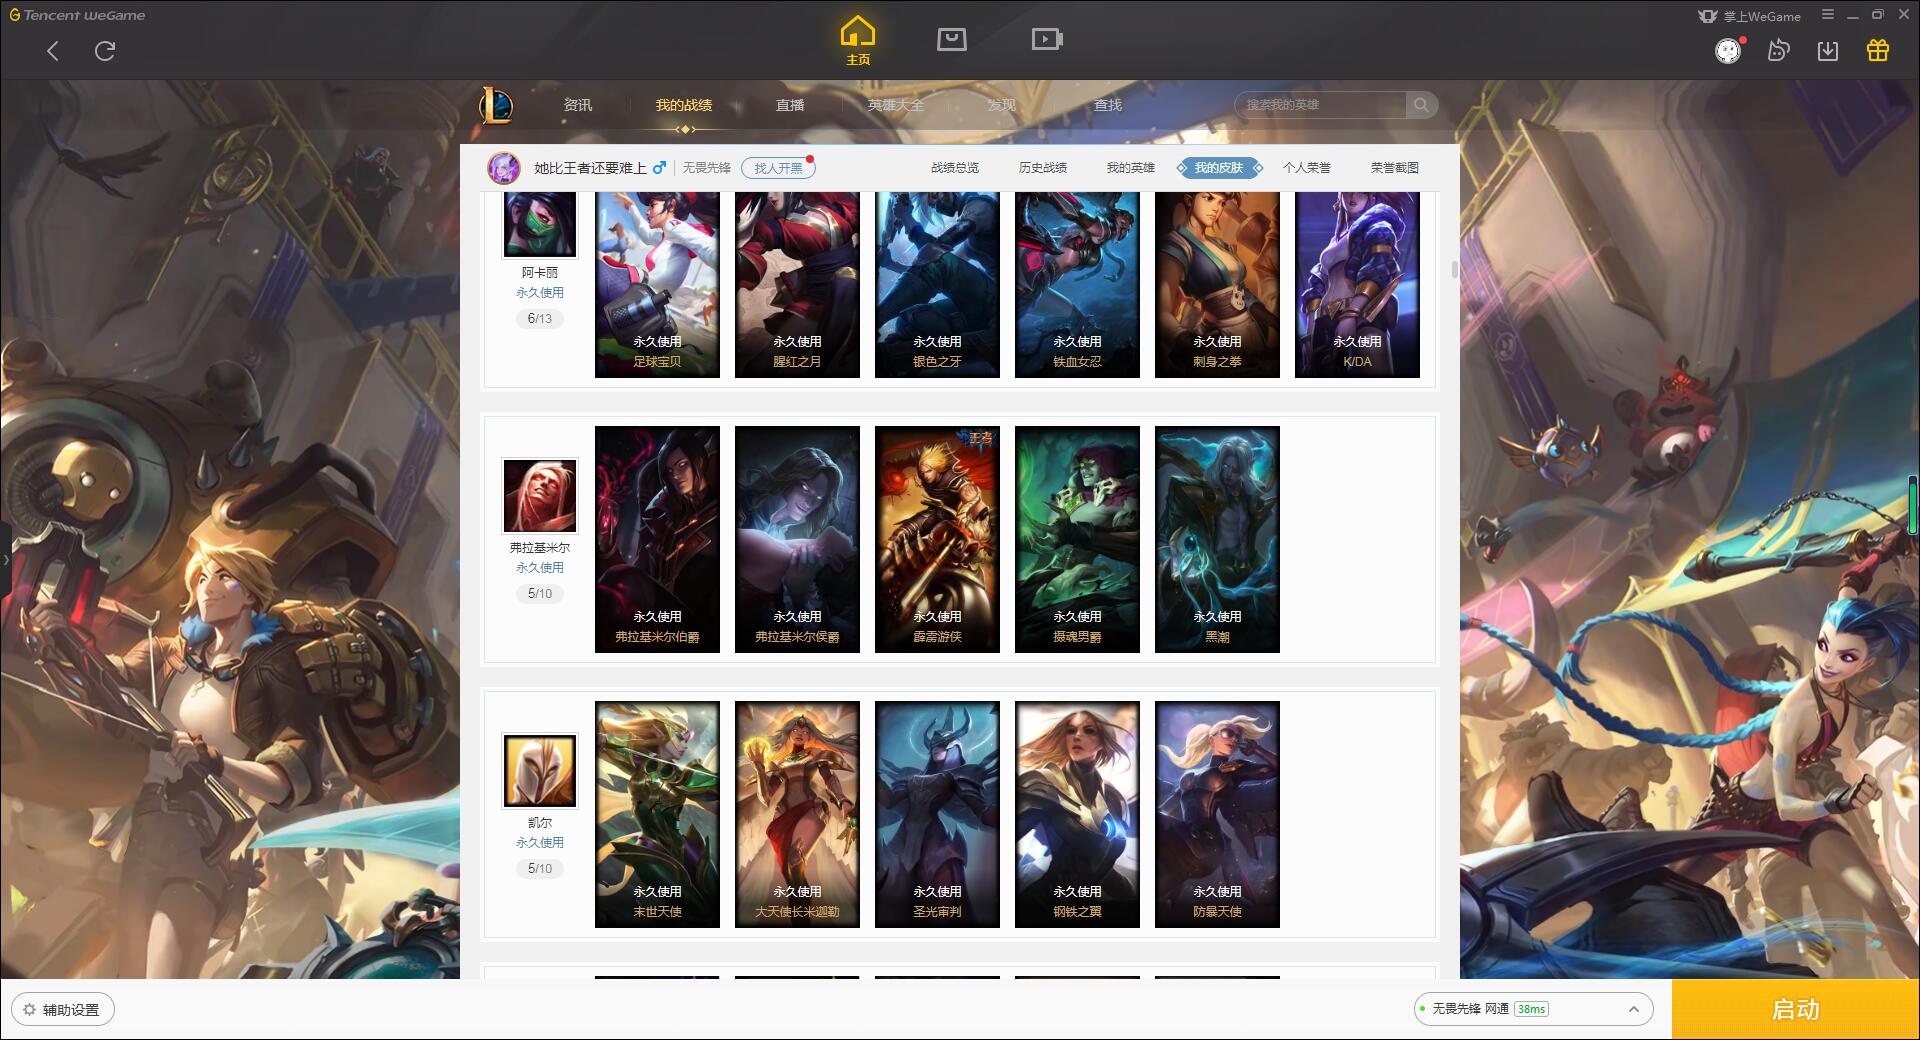Switch to the 我的英雄 sub-tab

(x=1131, y=168)
